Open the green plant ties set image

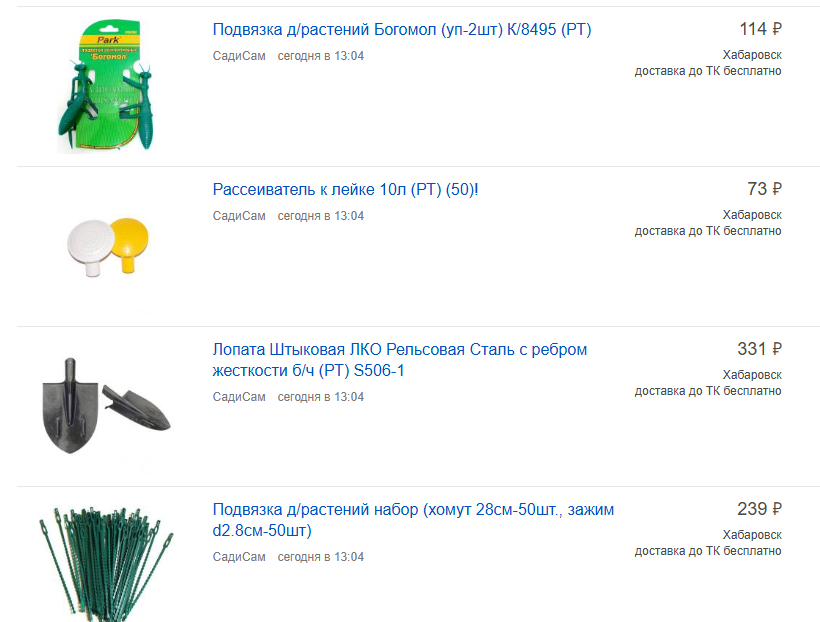106,563
